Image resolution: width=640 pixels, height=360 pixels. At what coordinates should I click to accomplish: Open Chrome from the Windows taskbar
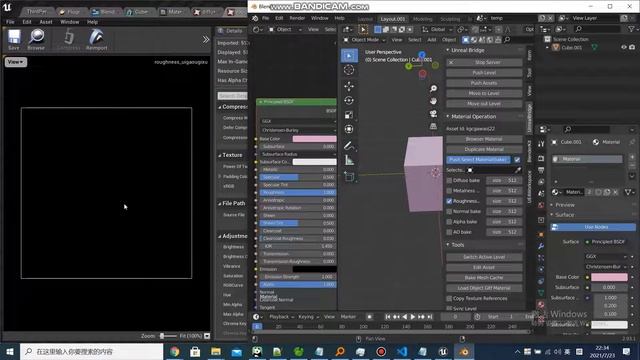click(175, 351)
